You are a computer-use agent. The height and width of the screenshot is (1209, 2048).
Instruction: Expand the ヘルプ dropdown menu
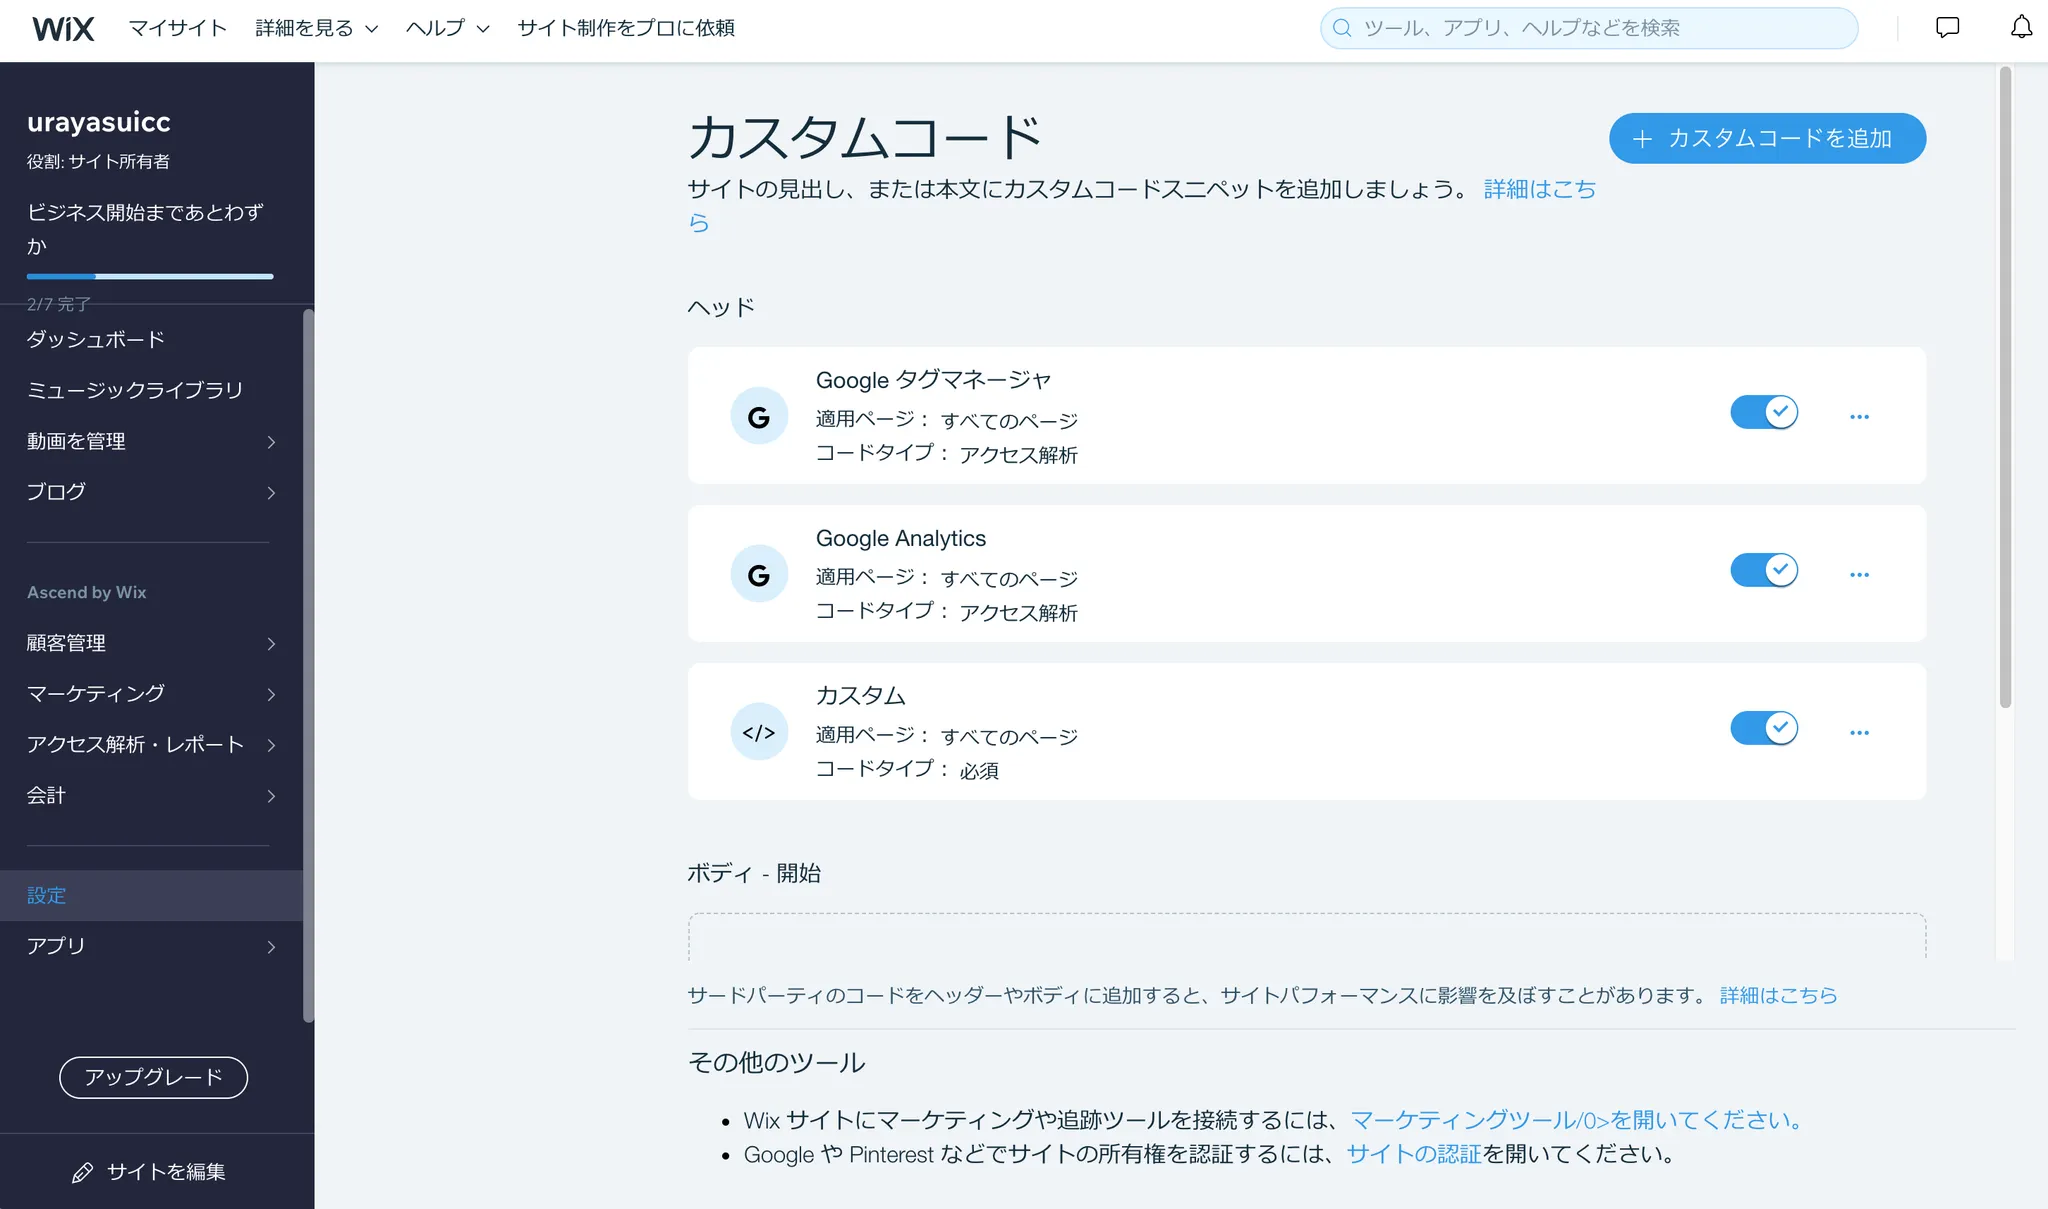(447, 28)
